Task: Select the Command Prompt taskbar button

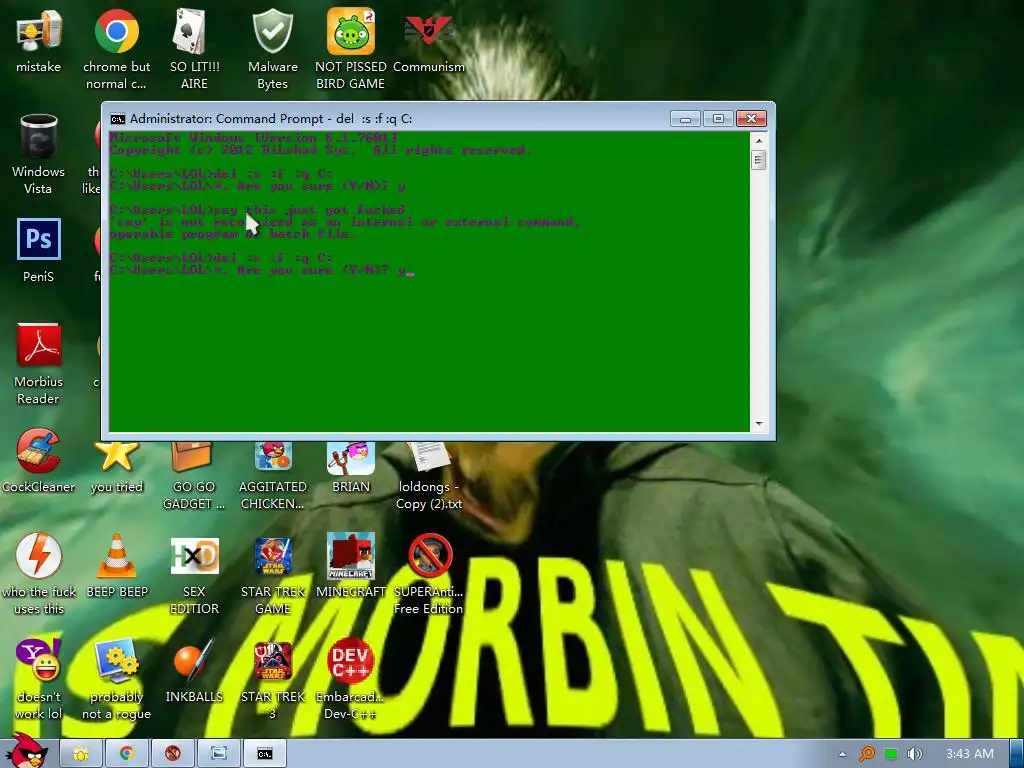Action: (x=264, y=754)
